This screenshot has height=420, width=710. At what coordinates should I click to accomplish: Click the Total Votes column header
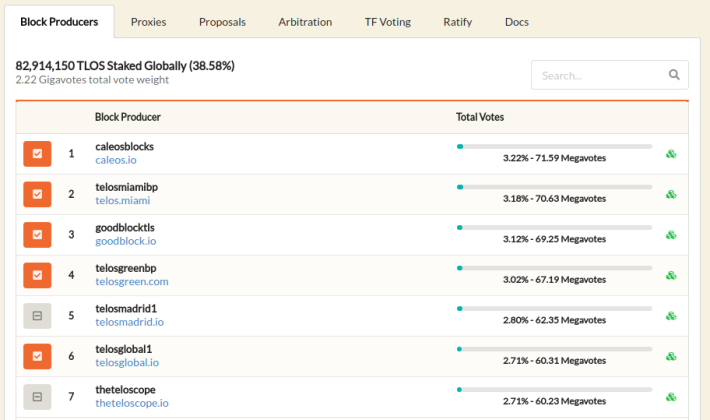click(x=480, y=117)
